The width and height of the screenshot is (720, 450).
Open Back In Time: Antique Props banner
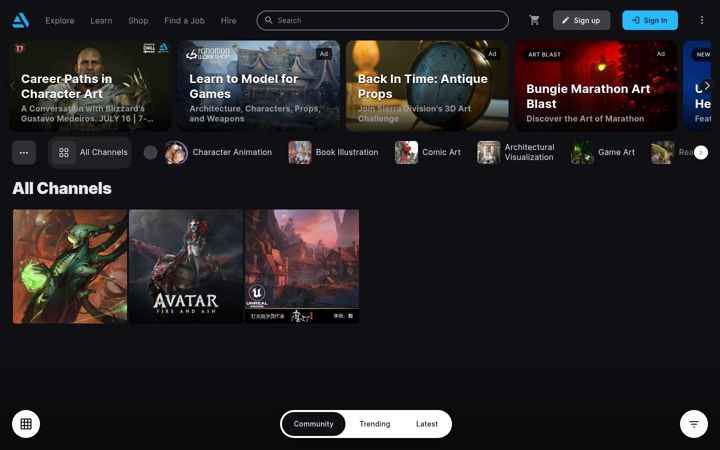428,86
